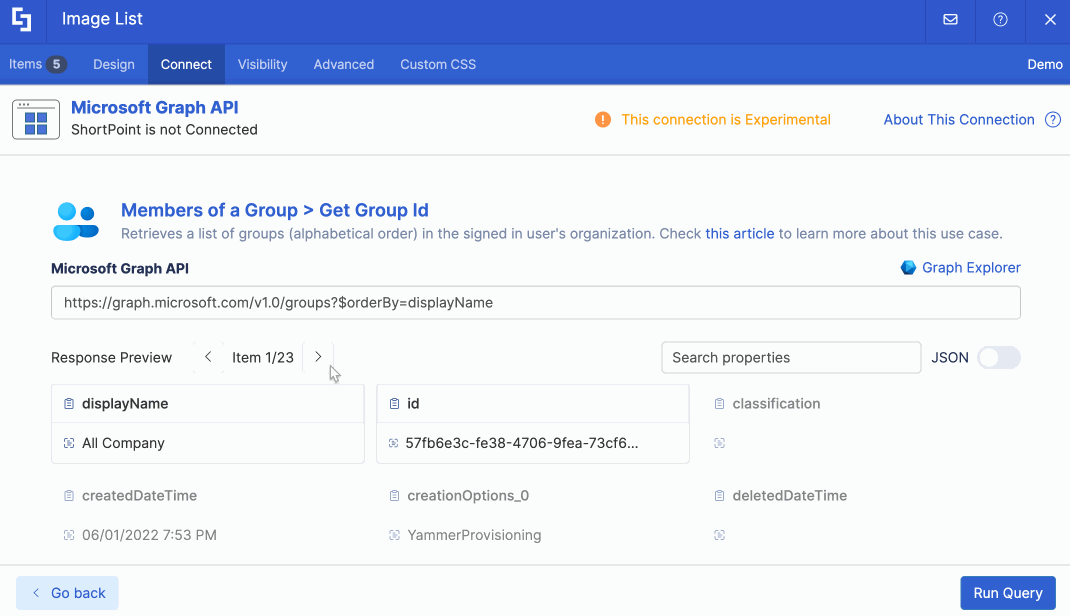This screenshot has height=616, width=1070.
Task: Toggle the JSON view switch
Action: click(x=998, y=357)
